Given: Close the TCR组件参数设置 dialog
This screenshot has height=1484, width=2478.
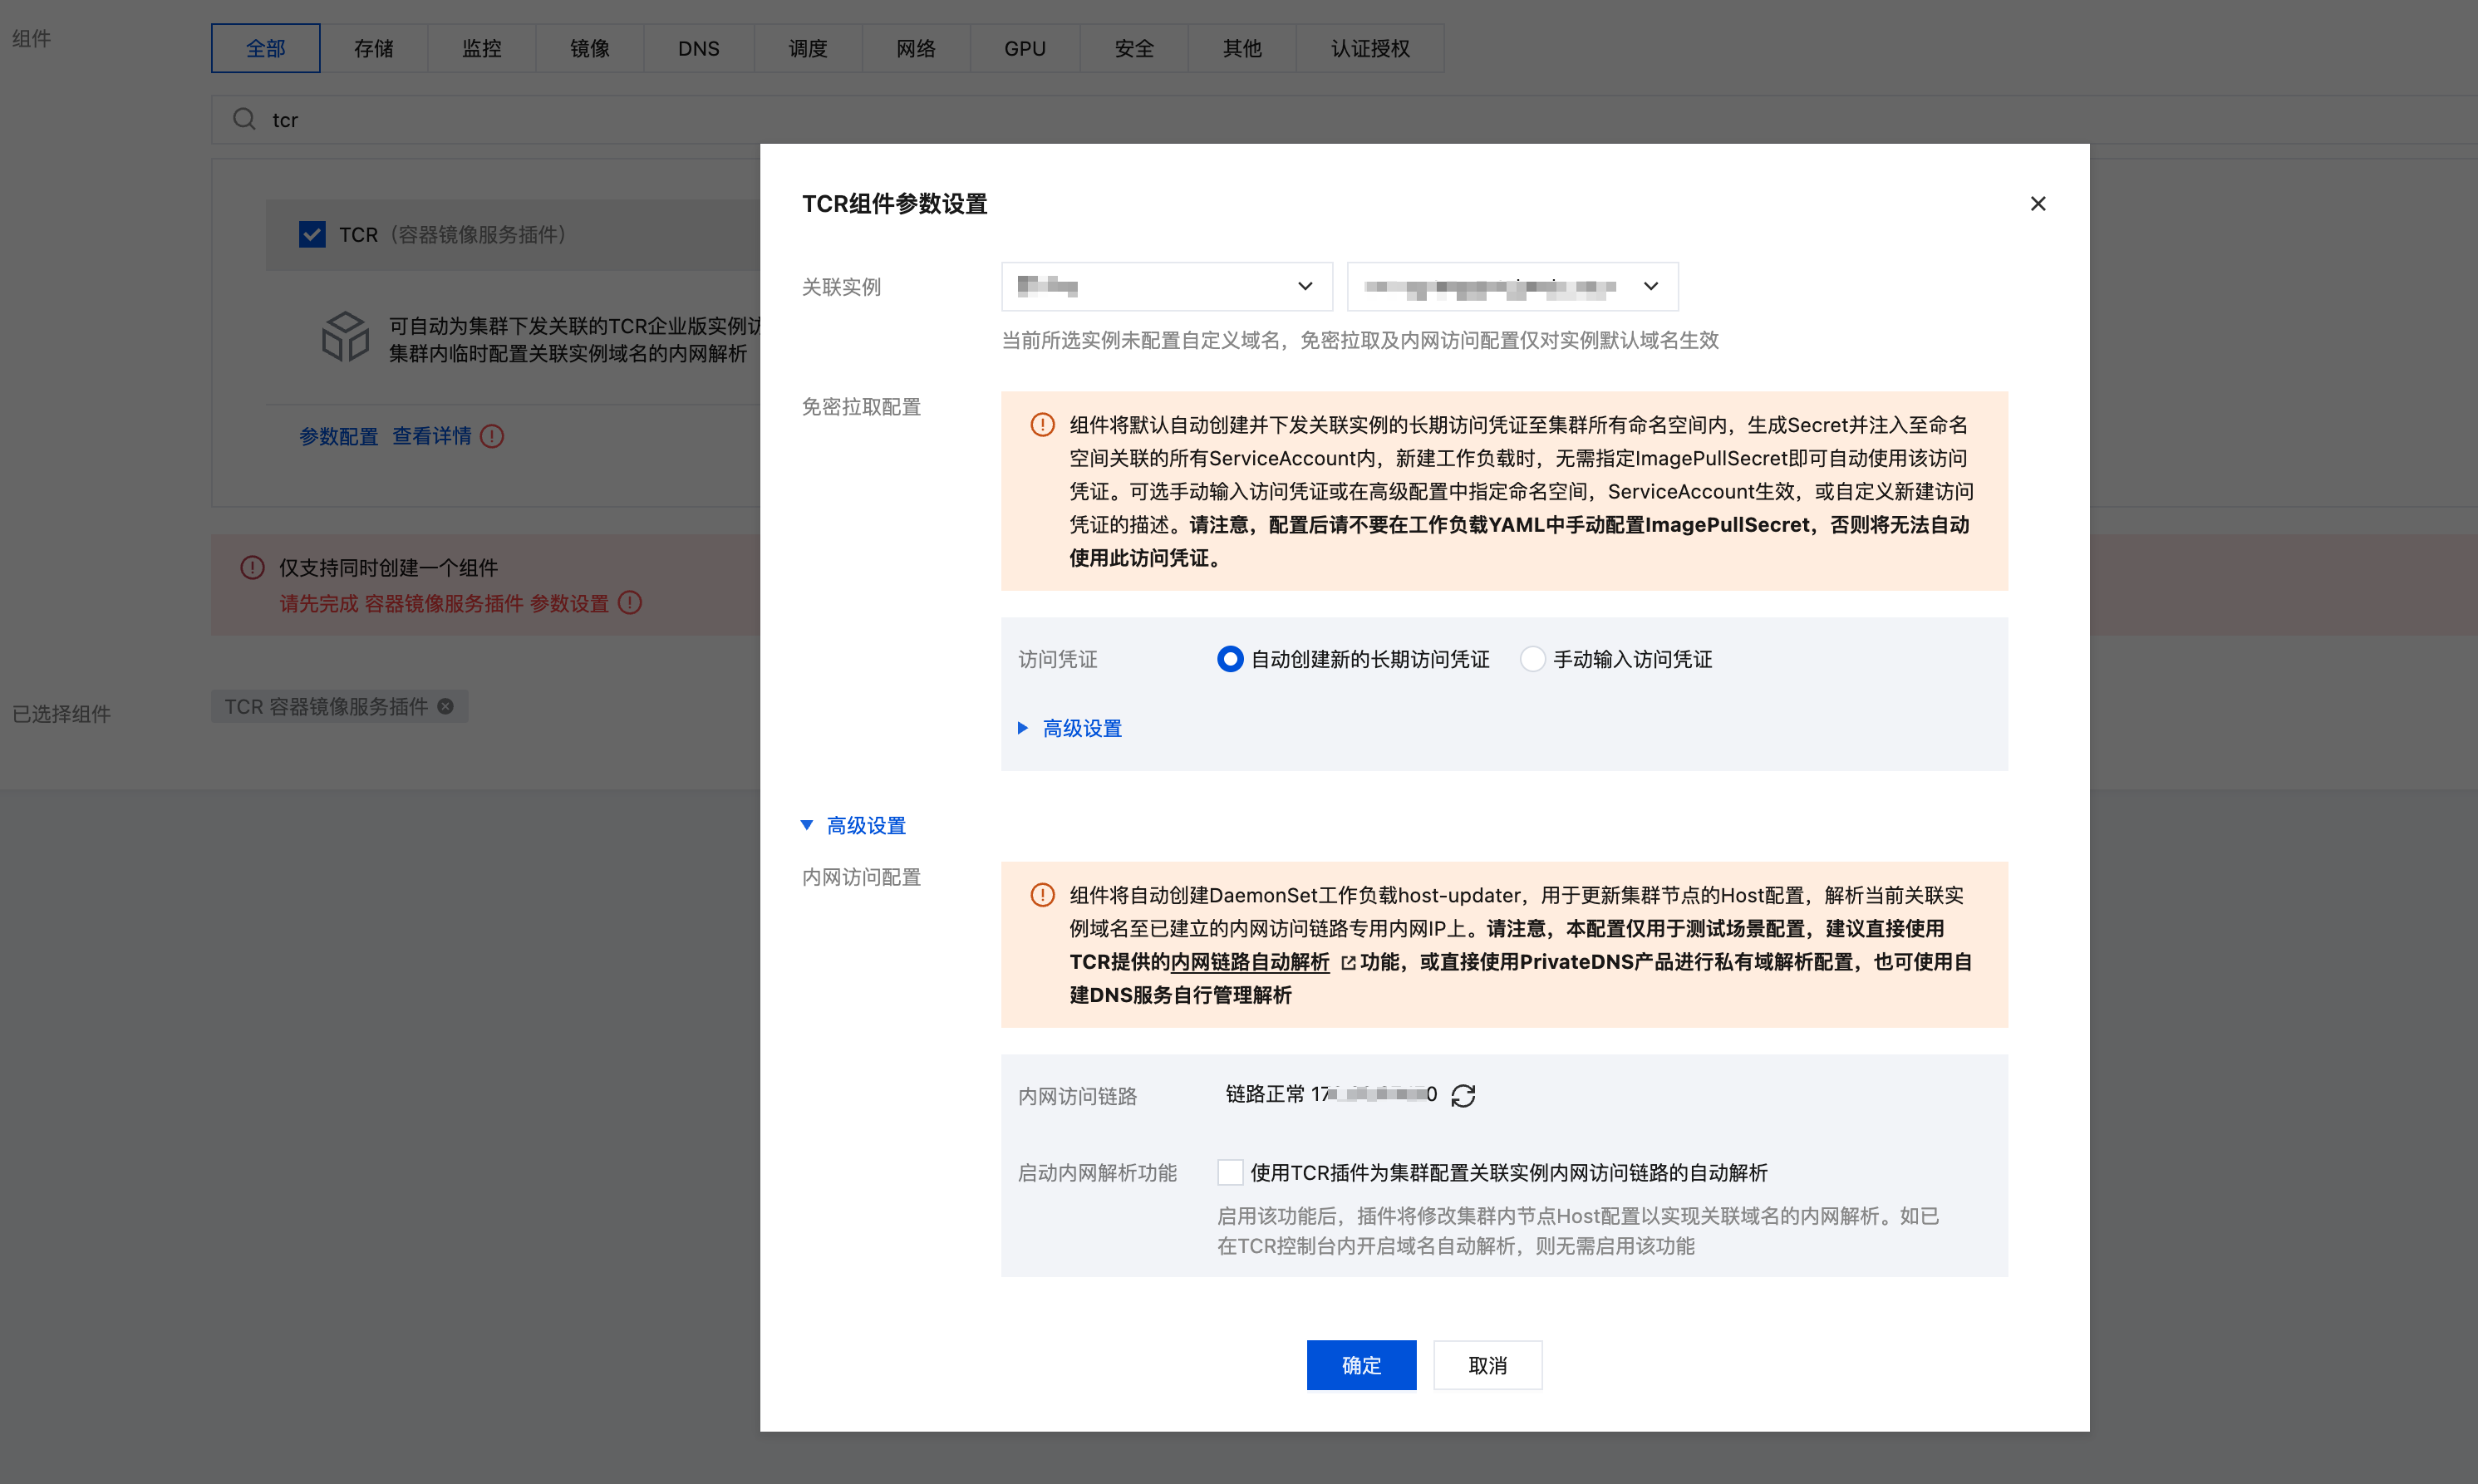Looking at the screenshot, I should (2037, 204).
